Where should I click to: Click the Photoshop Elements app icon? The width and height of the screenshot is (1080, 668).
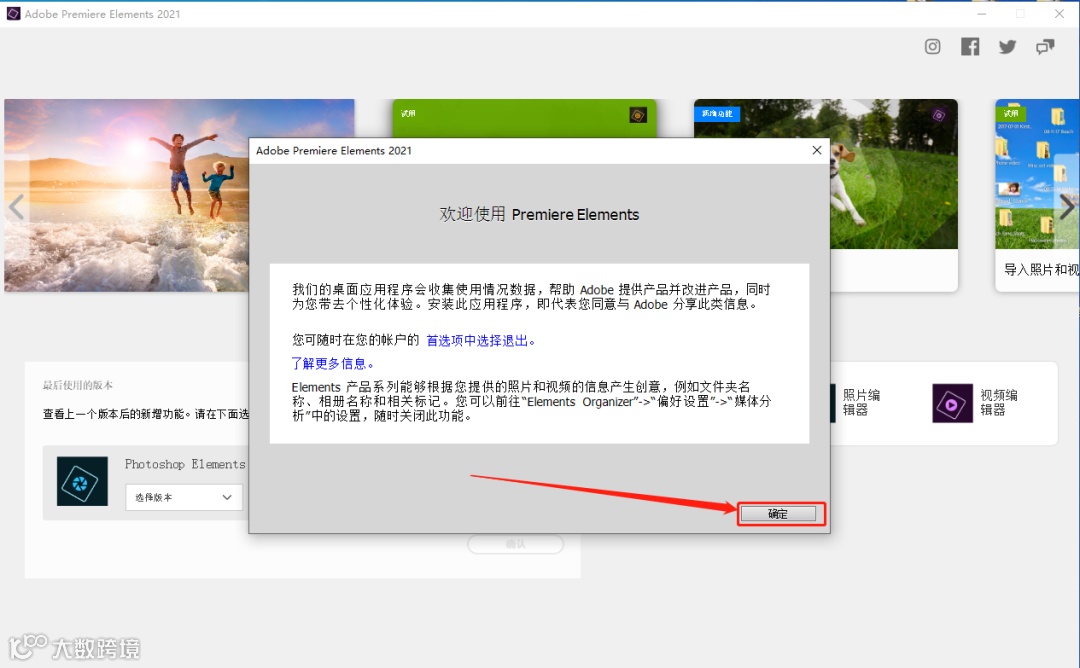click(82, 481)
